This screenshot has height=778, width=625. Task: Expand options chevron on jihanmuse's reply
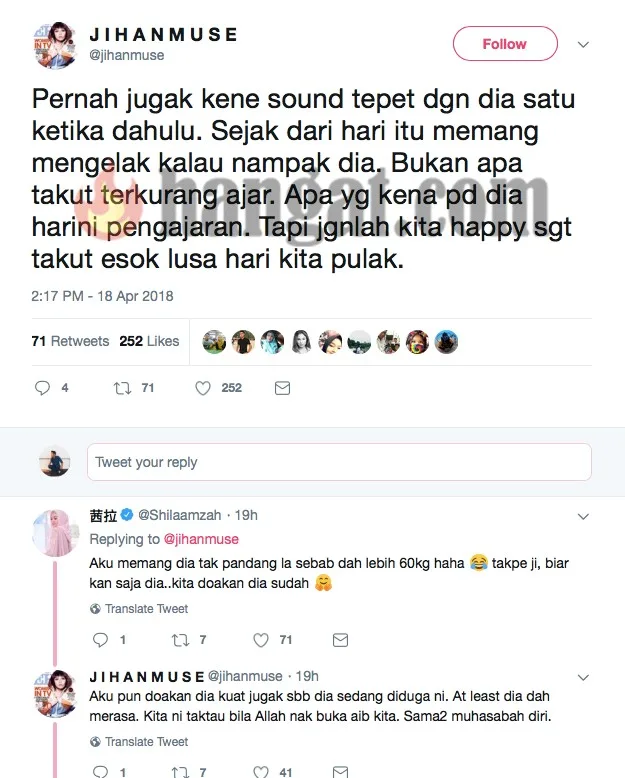[583, 677]
